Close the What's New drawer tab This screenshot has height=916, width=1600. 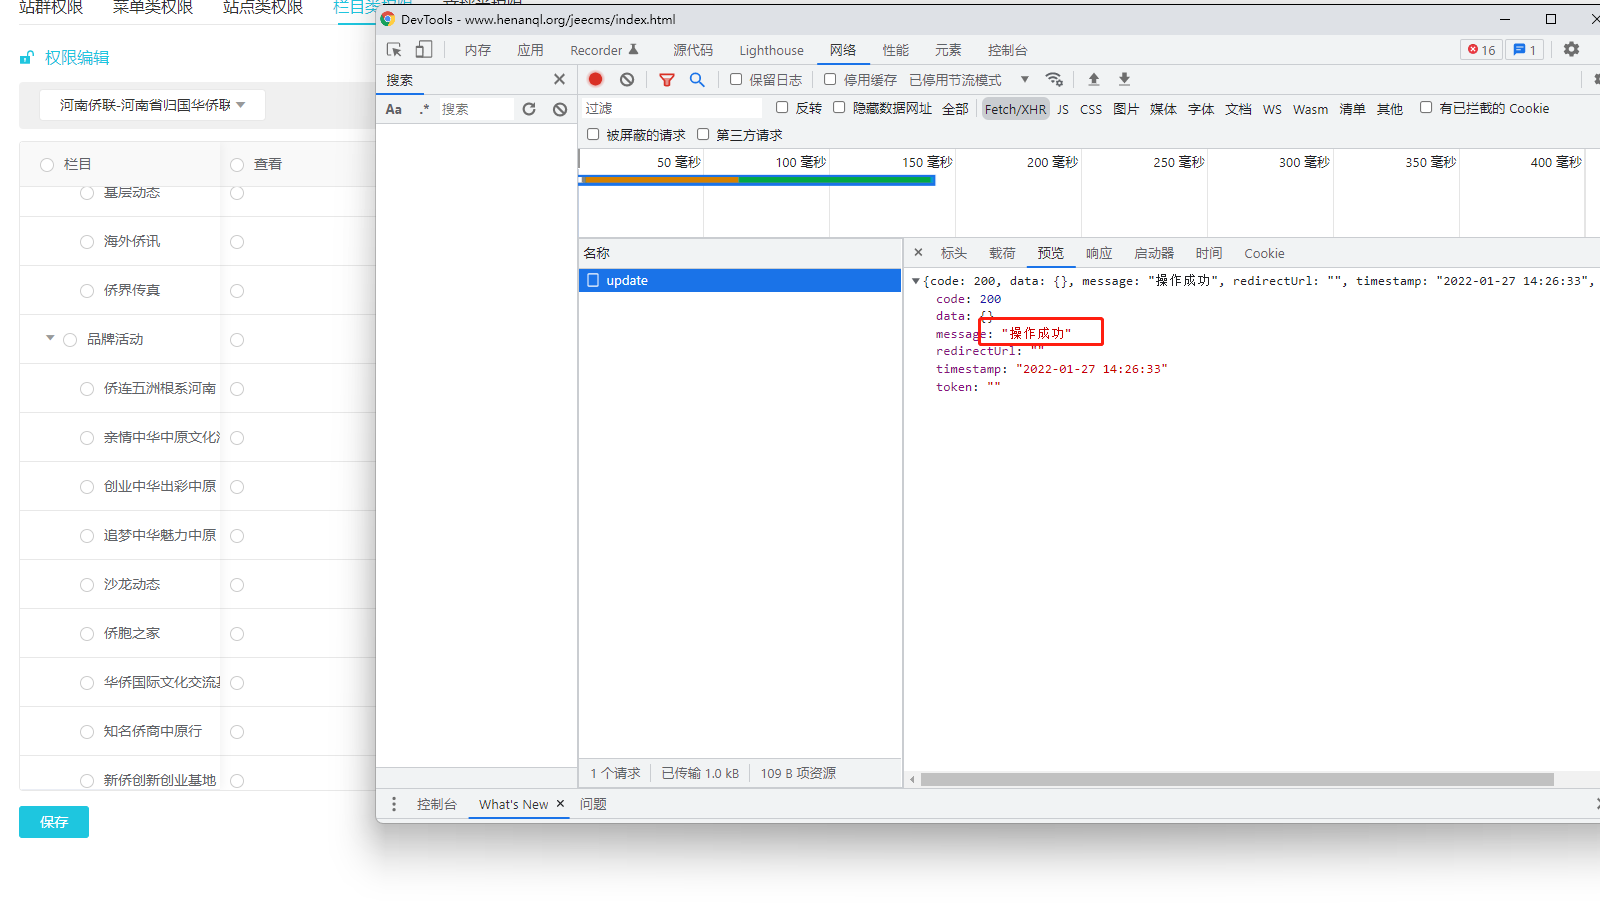click(x=560, y=804)
